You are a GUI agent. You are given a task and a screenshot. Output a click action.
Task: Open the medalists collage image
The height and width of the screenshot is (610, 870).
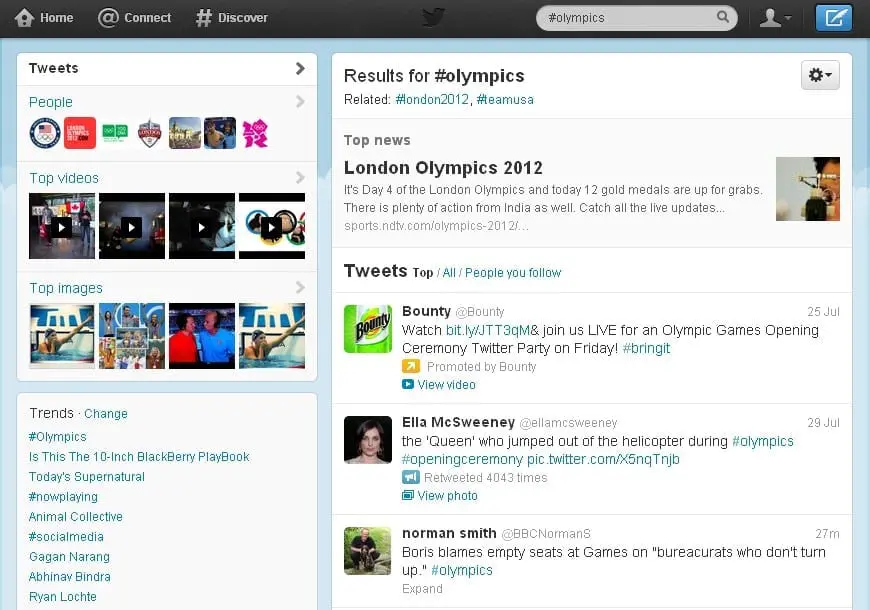(131, 336)
